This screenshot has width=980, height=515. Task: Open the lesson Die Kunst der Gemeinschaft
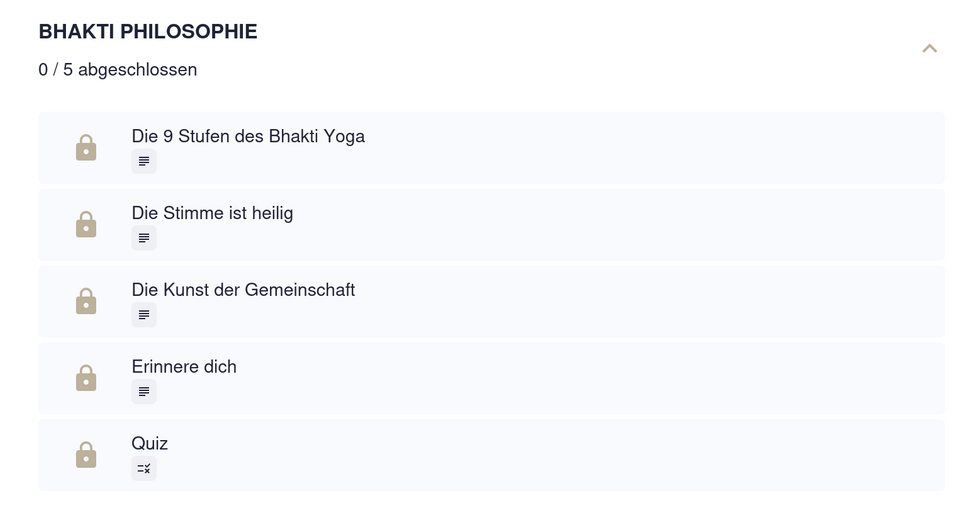pos(243,290)
